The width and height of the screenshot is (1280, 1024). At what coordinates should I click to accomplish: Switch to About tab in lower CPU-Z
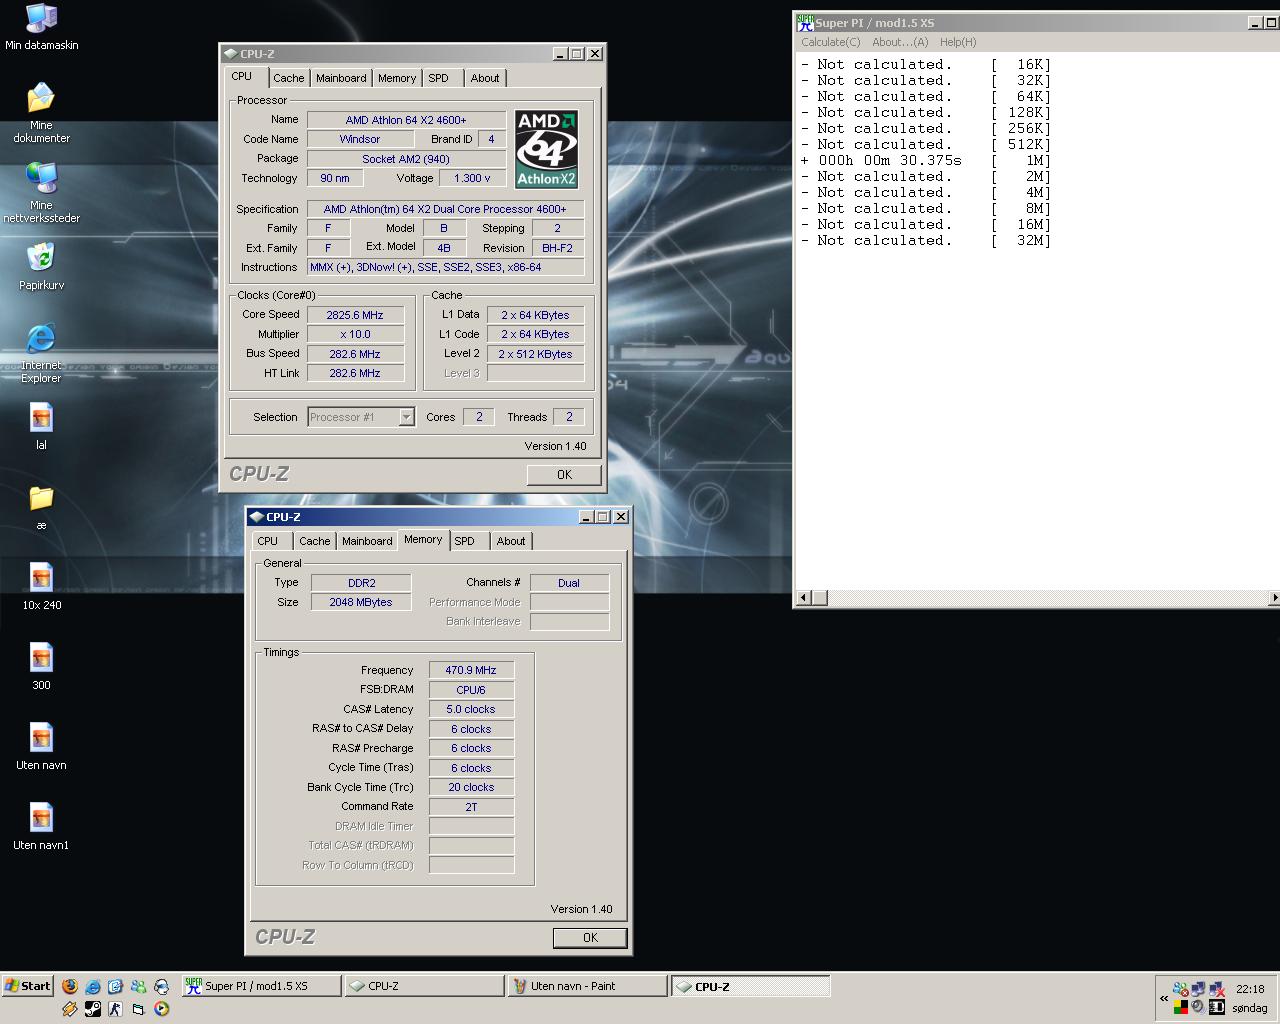511,541
